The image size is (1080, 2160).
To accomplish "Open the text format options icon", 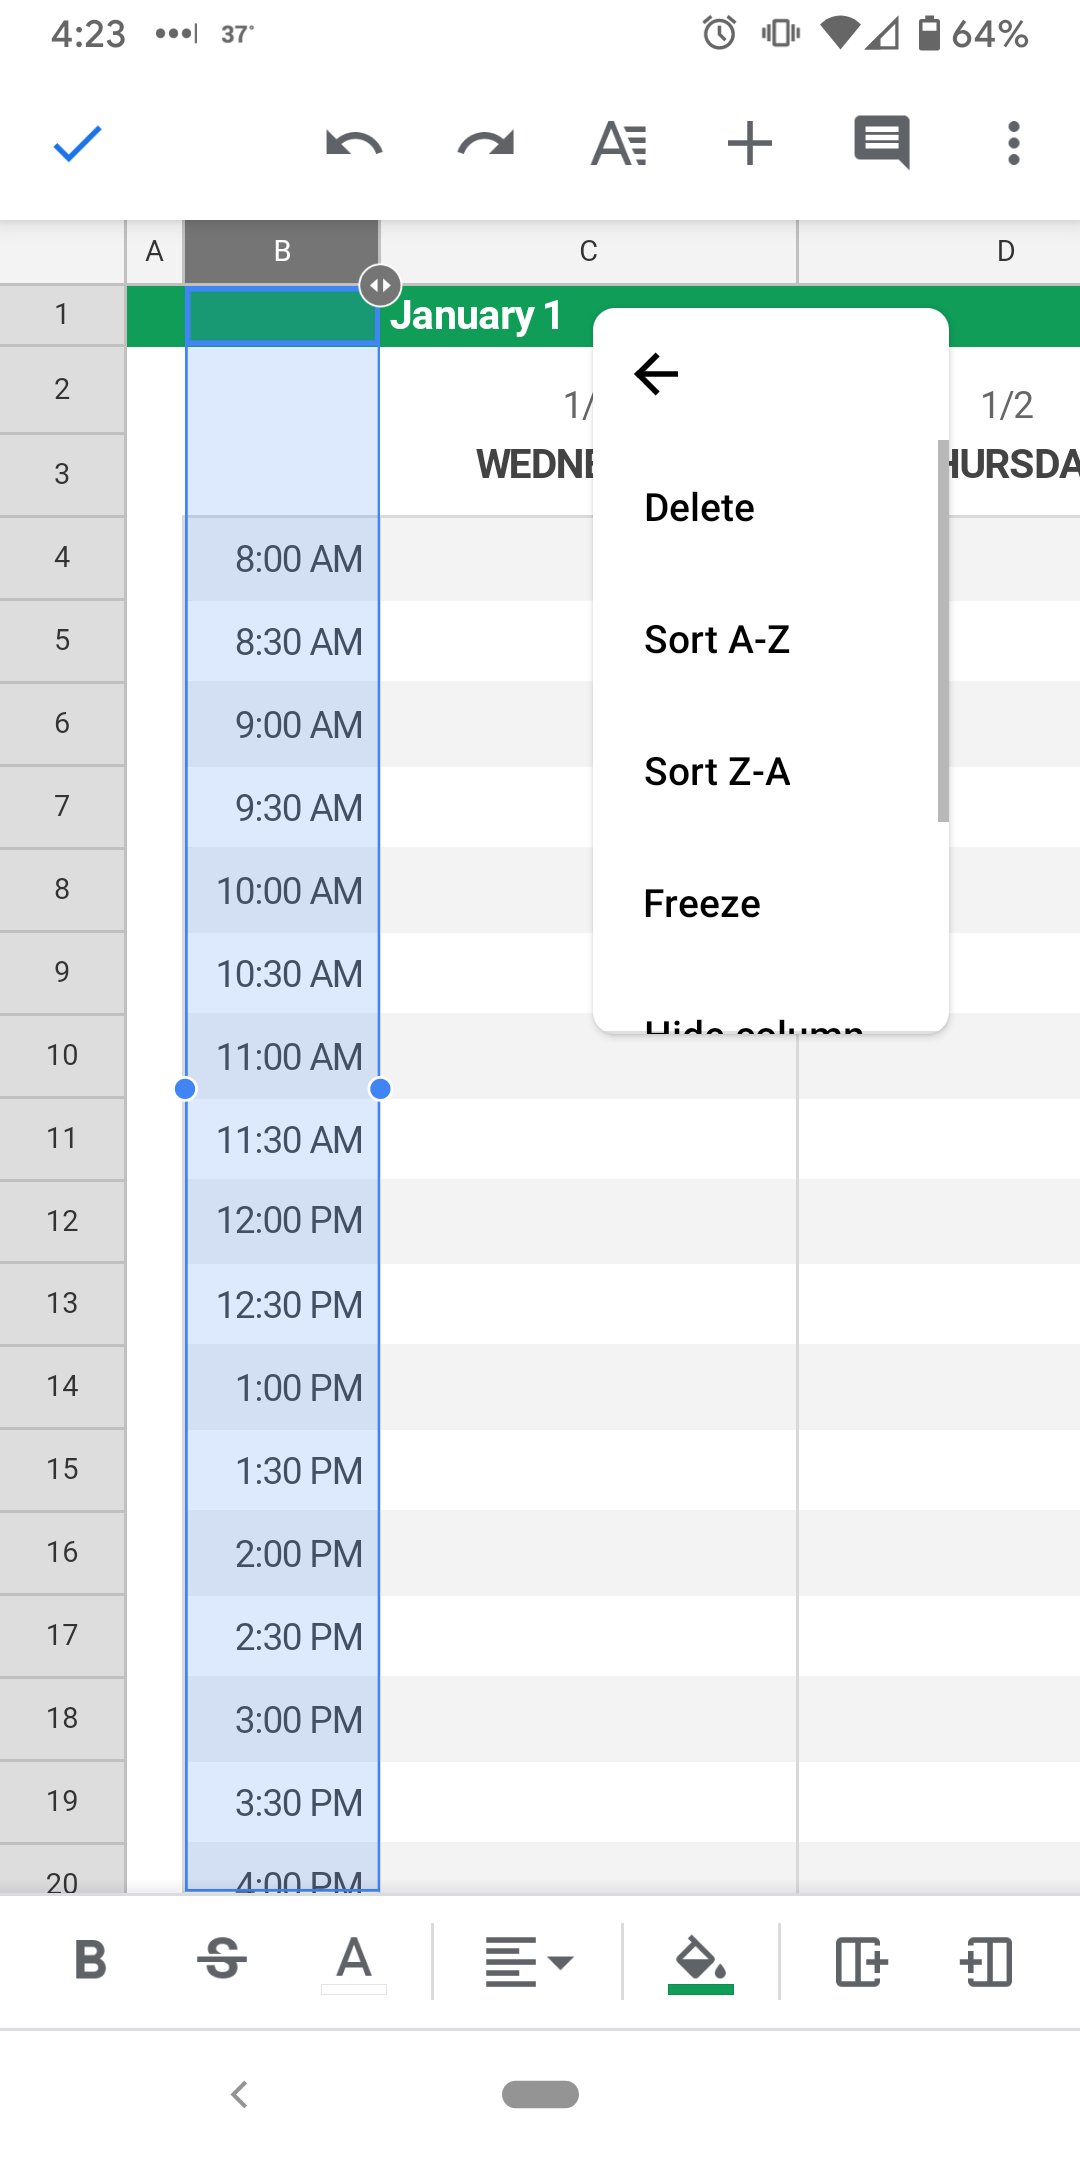I will click(x=619, y=144).
